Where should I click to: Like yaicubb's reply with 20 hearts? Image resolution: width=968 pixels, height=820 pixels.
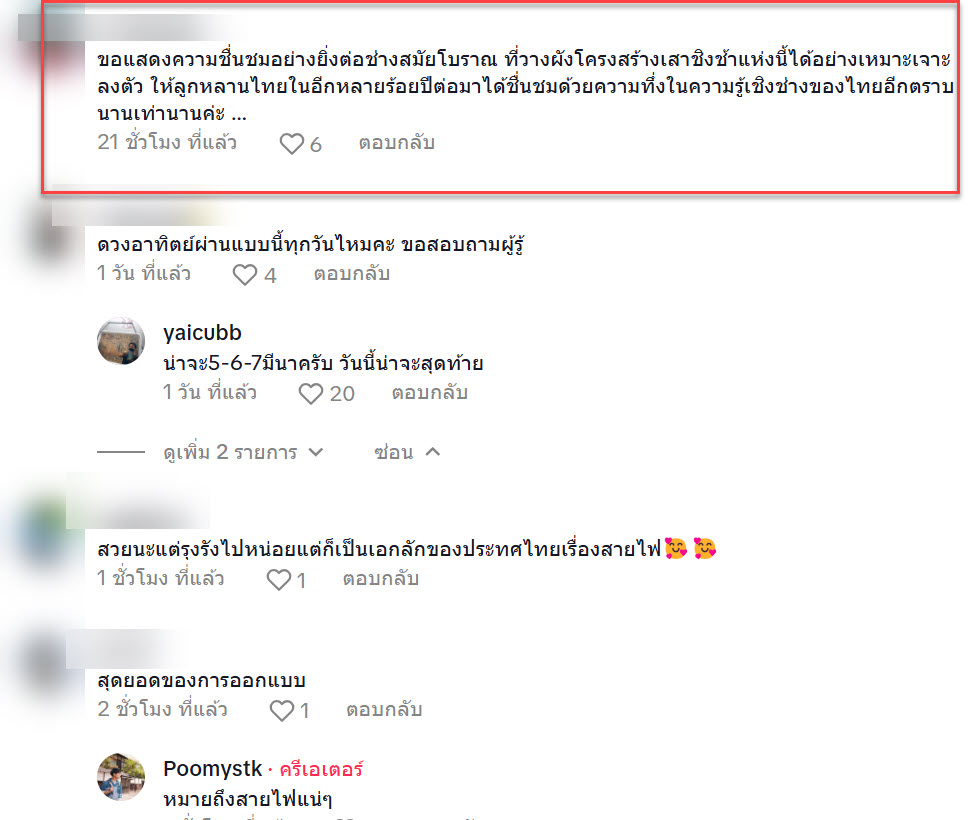pos(311,394)
